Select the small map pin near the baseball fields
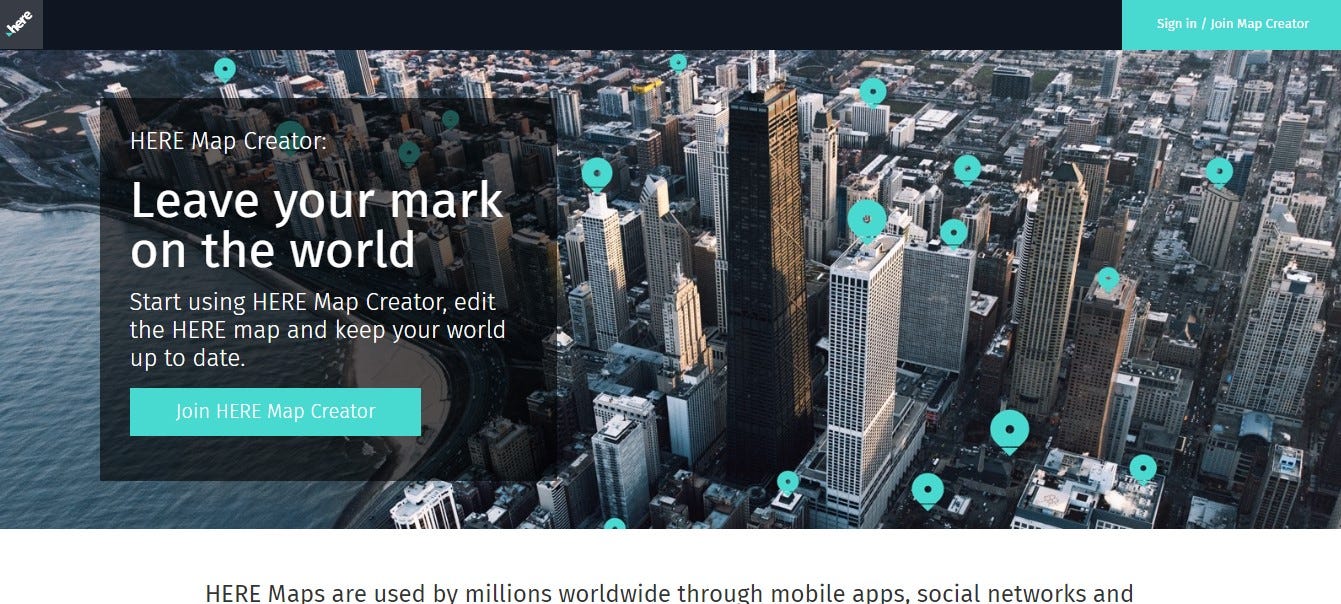 tap(225, 70)
